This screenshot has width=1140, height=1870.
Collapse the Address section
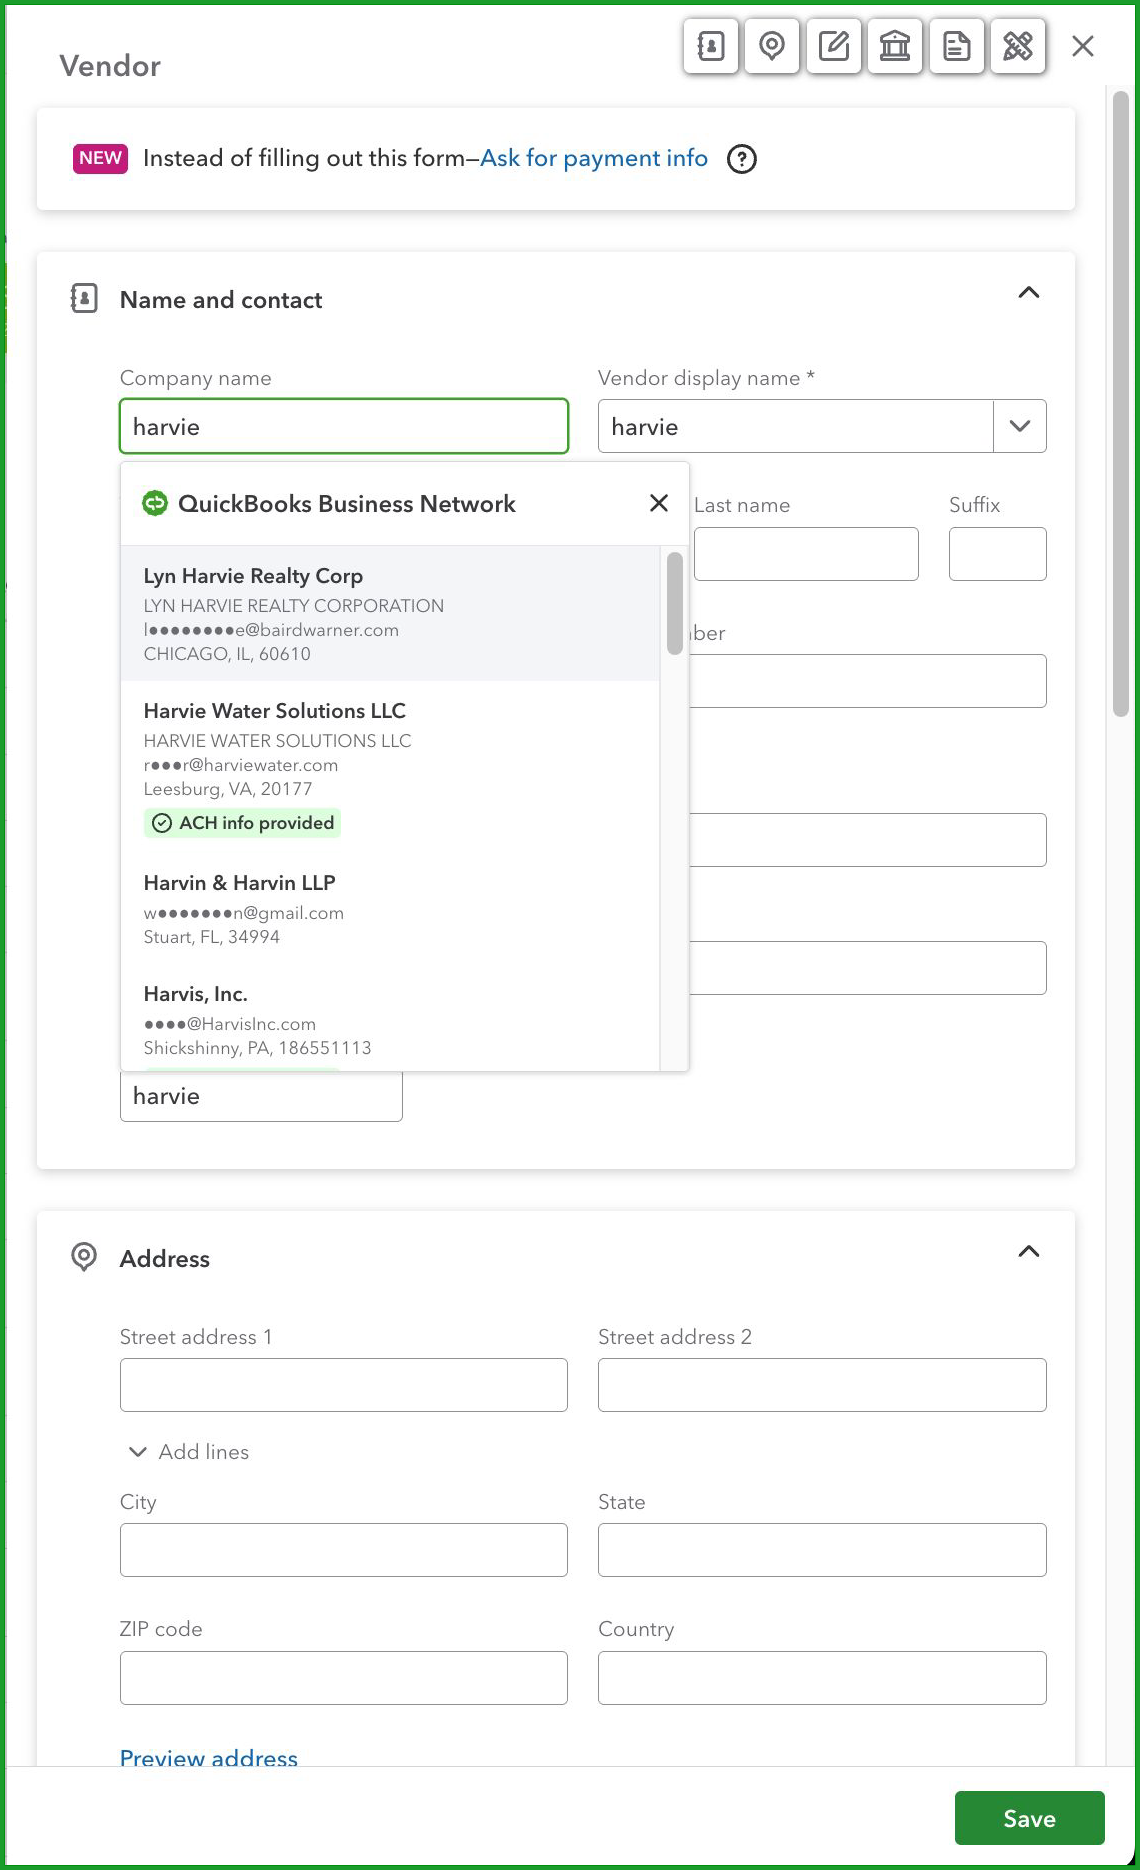(x=1029, y=1252)
